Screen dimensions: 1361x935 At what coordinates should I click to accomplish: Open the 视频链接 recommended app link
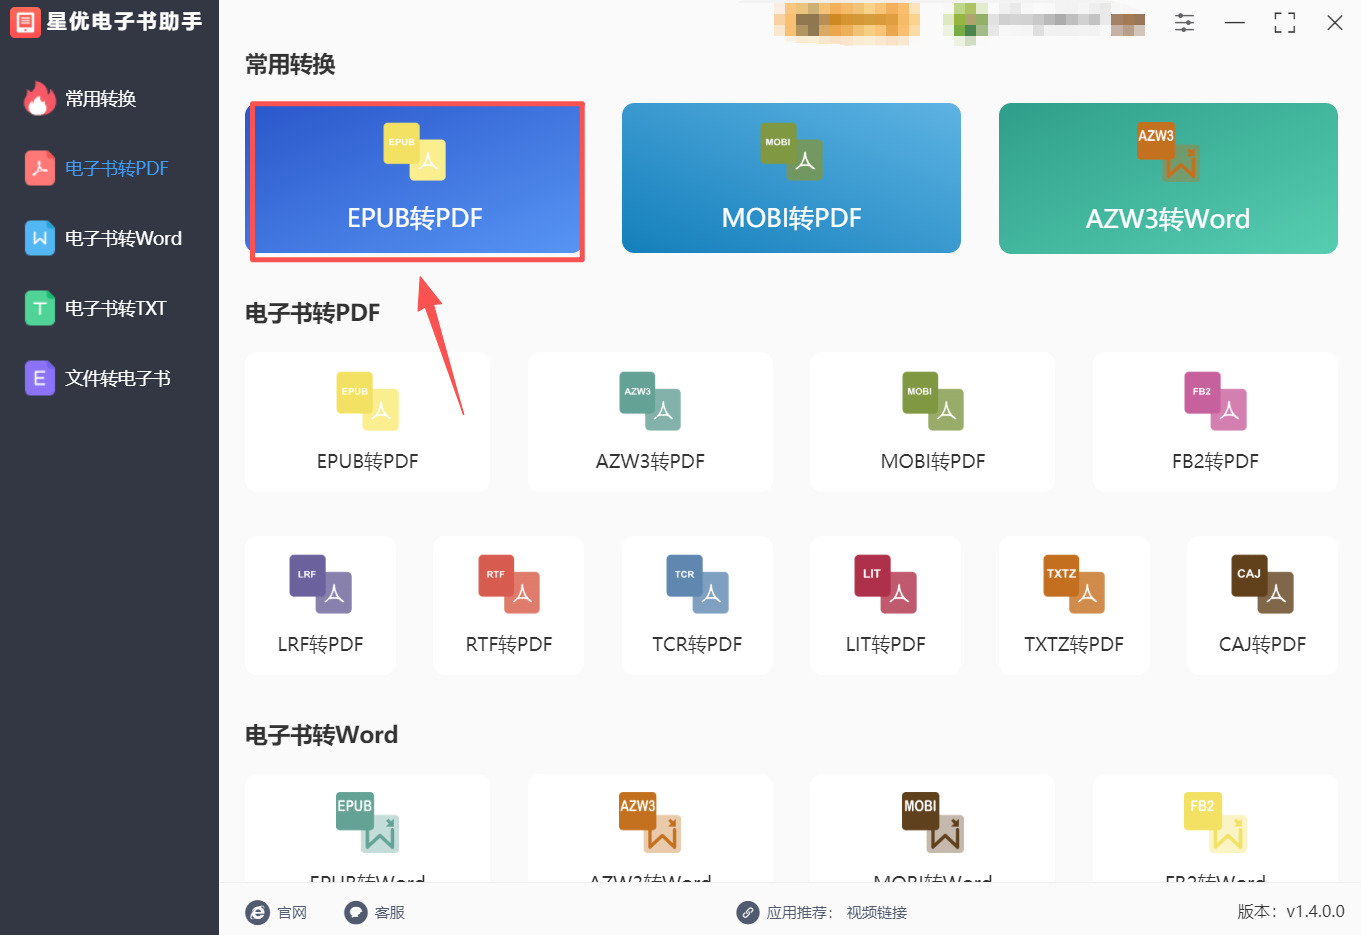point(877,912)
